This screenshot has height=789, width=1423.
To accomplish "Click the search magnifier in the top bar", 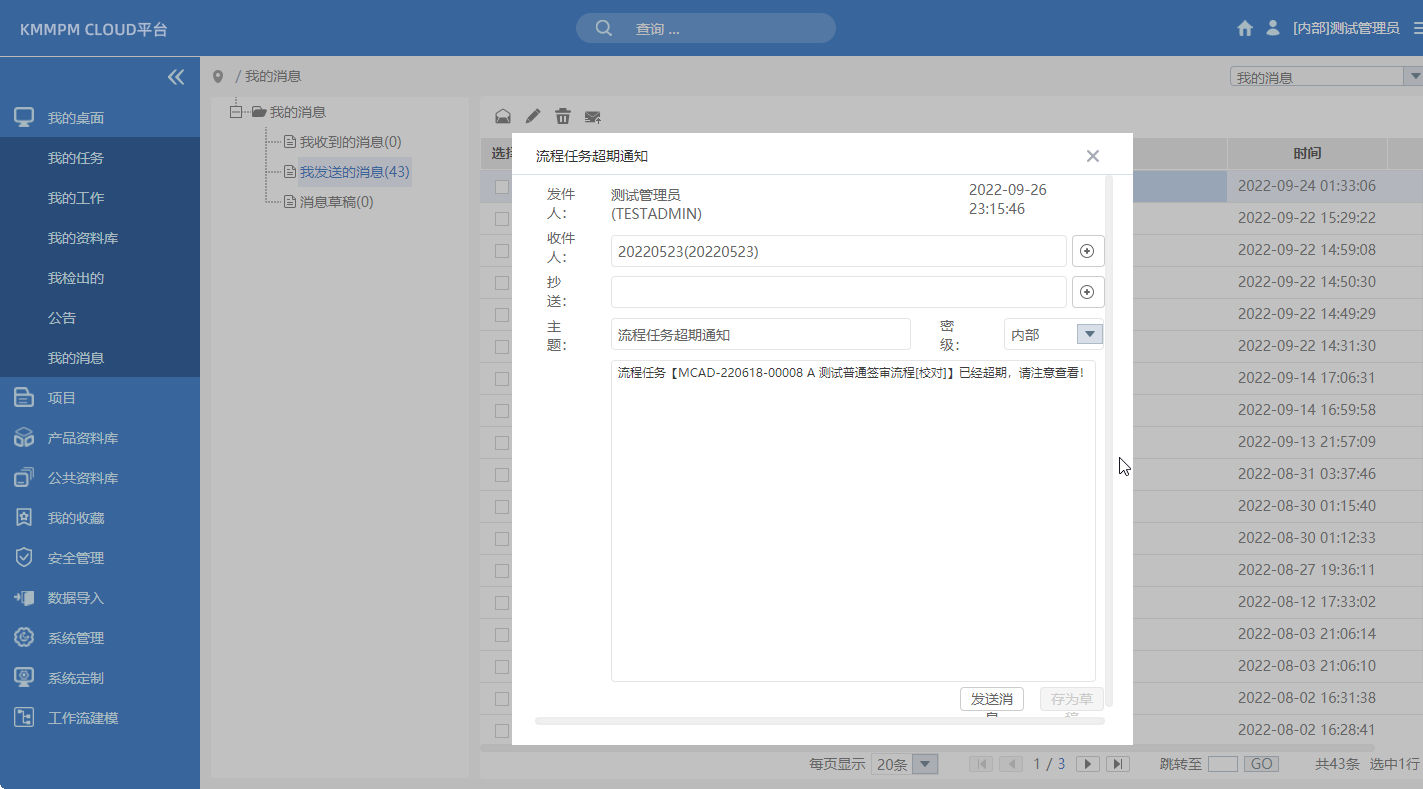I will click(602, 27).
